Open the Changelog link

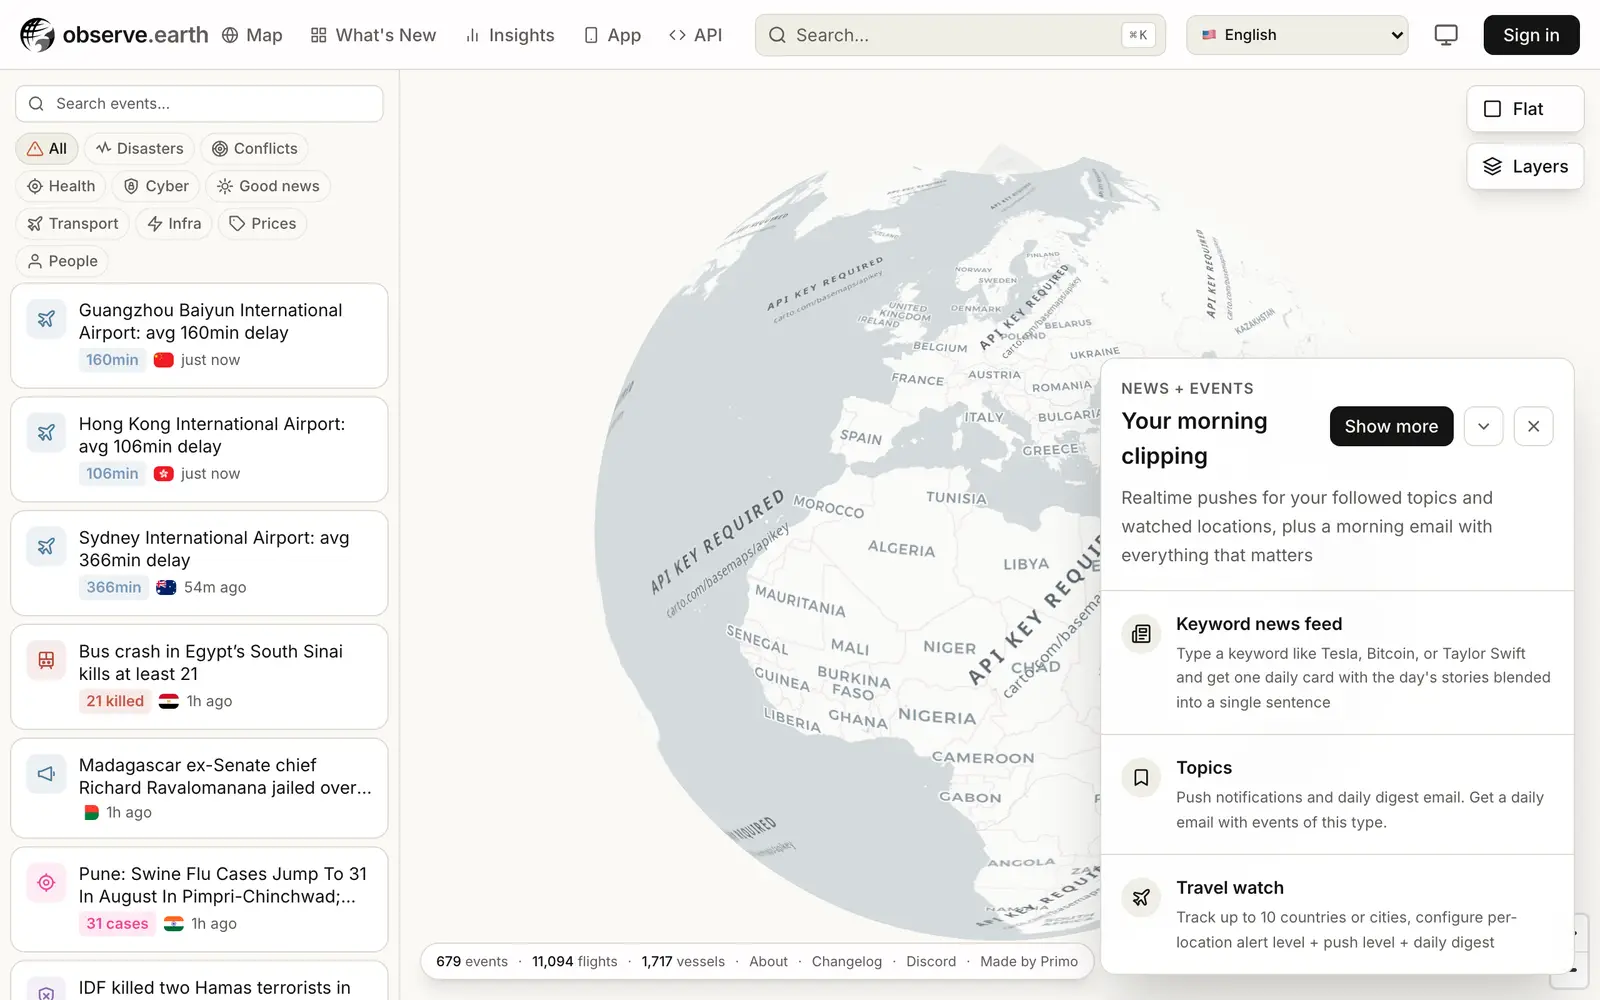(x=847, y=962)
